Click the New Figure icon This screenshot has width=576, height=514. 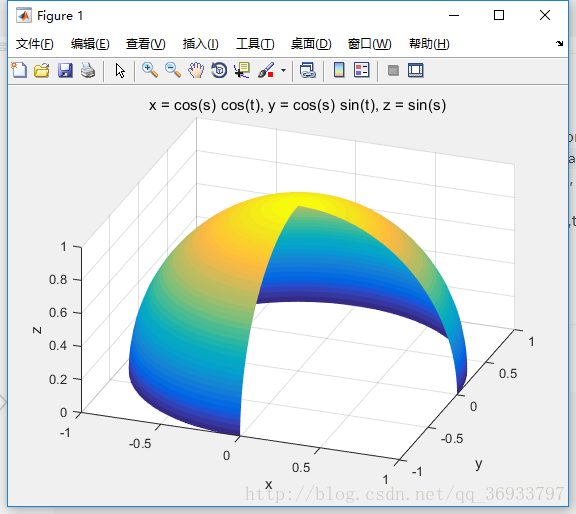pyautogui.click(x=19, y=70)
